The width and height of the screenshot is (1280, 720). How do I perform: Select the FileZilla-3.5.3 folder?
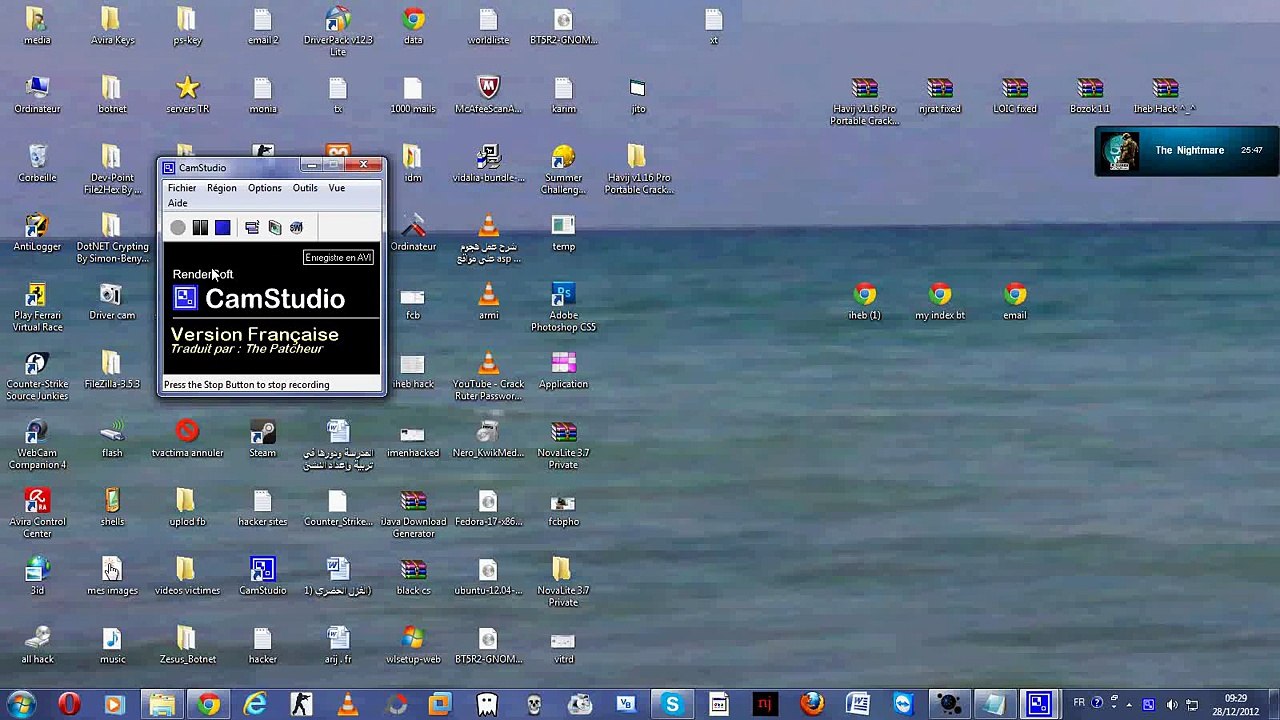coord(111,370)
